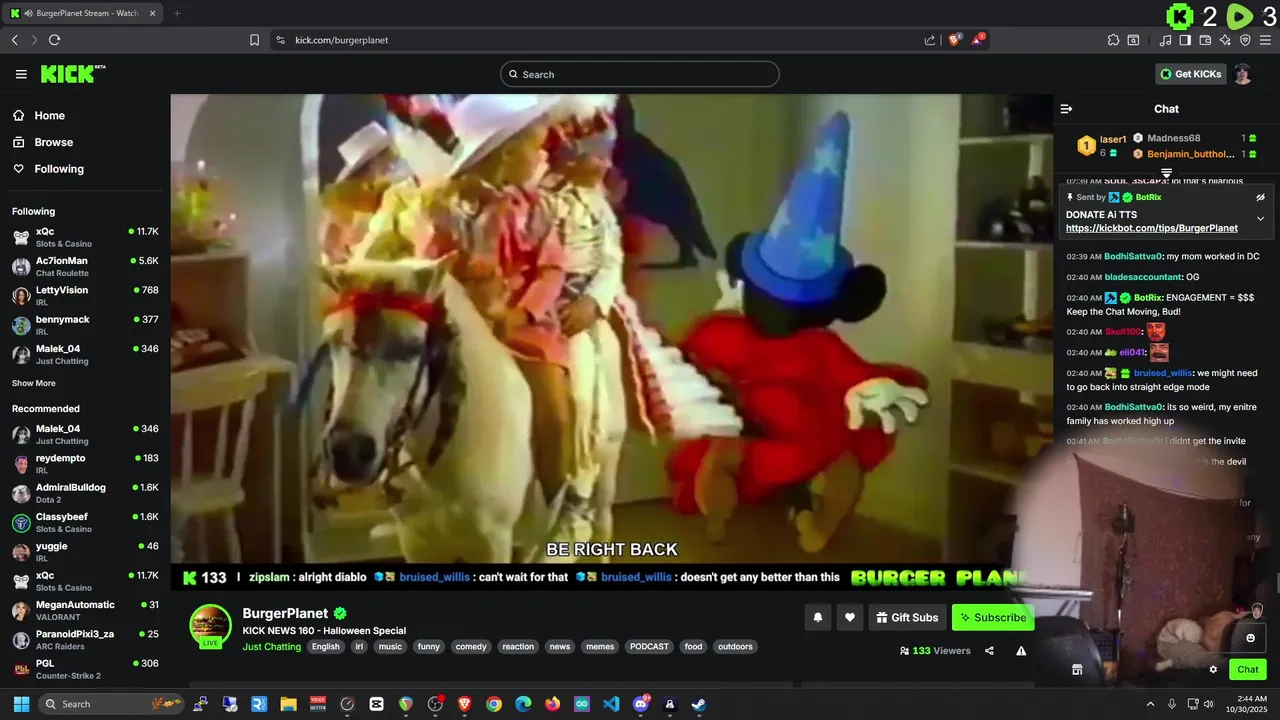Screen dimensions: 1280x720
Task: Open ParanoidPixi3_za recommended channel
Action: [x=84, y=639]
